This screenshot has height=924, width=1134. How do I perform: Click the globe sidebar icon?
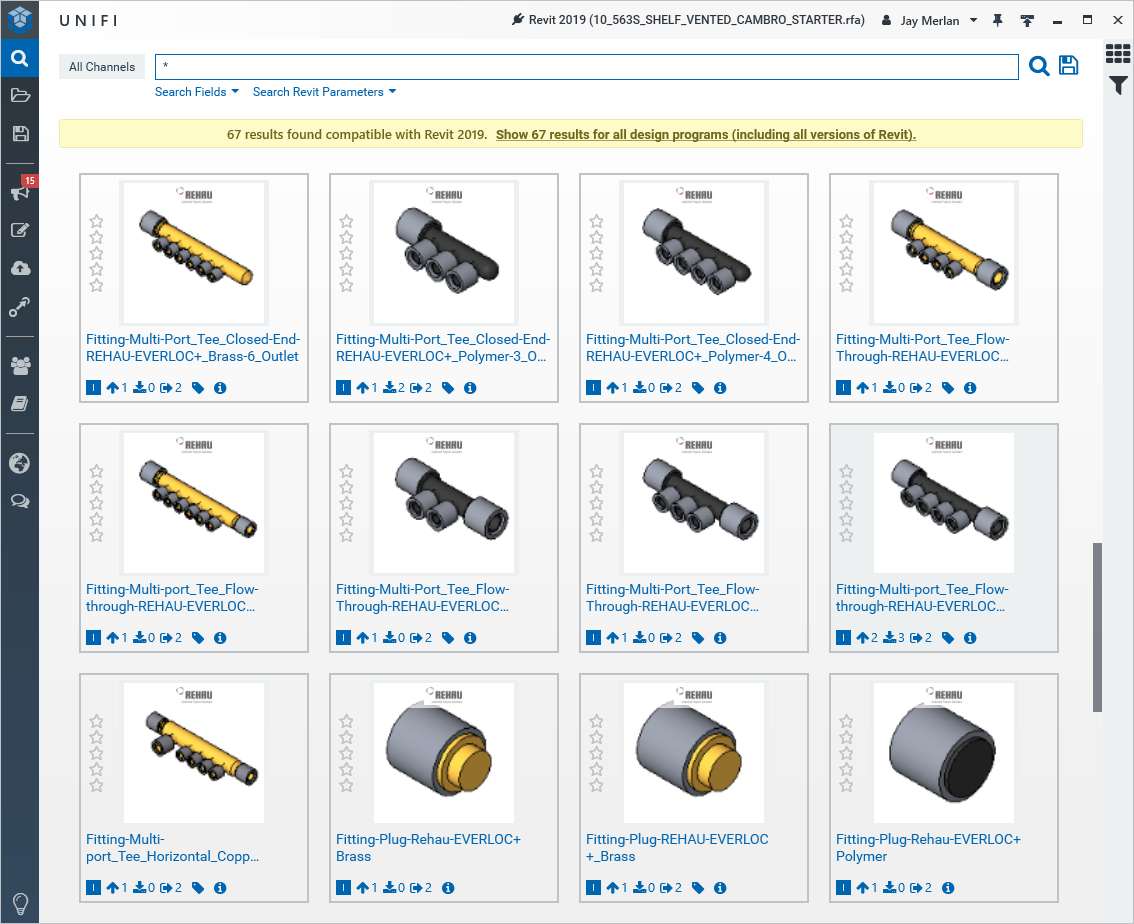click(20, 463)
